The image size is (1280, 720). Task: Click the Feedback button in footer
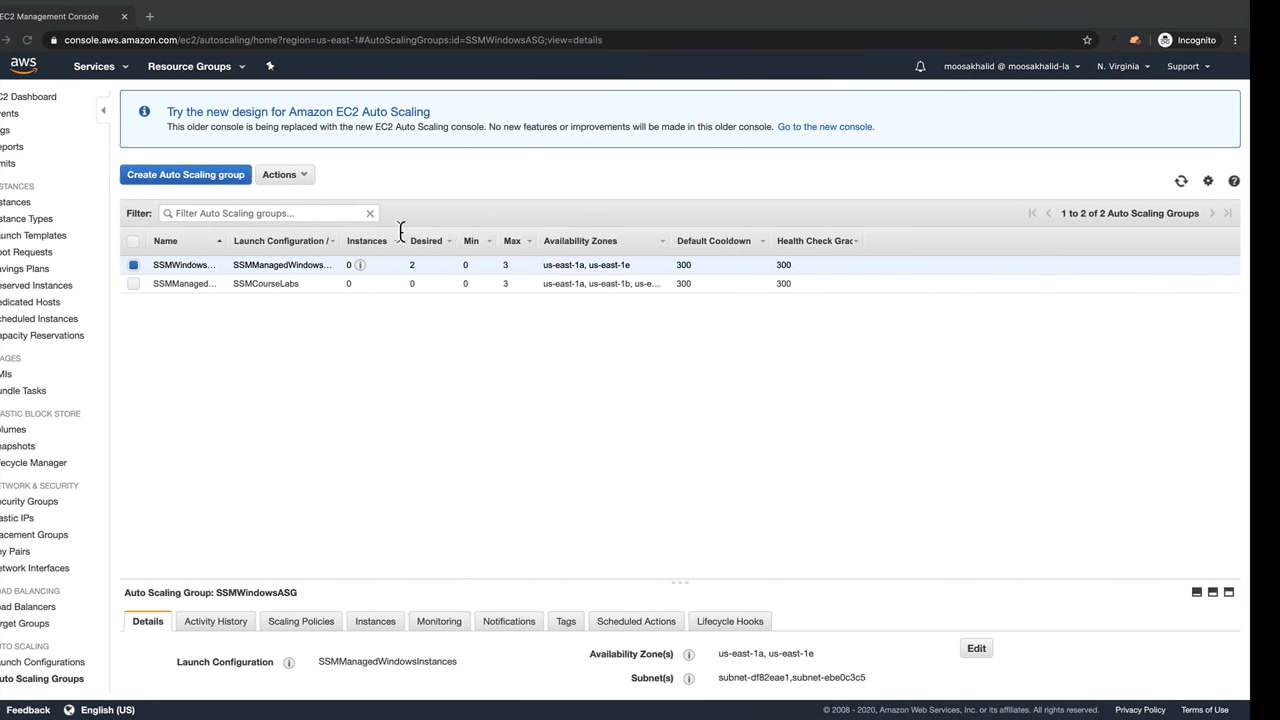tap(28, 710)
